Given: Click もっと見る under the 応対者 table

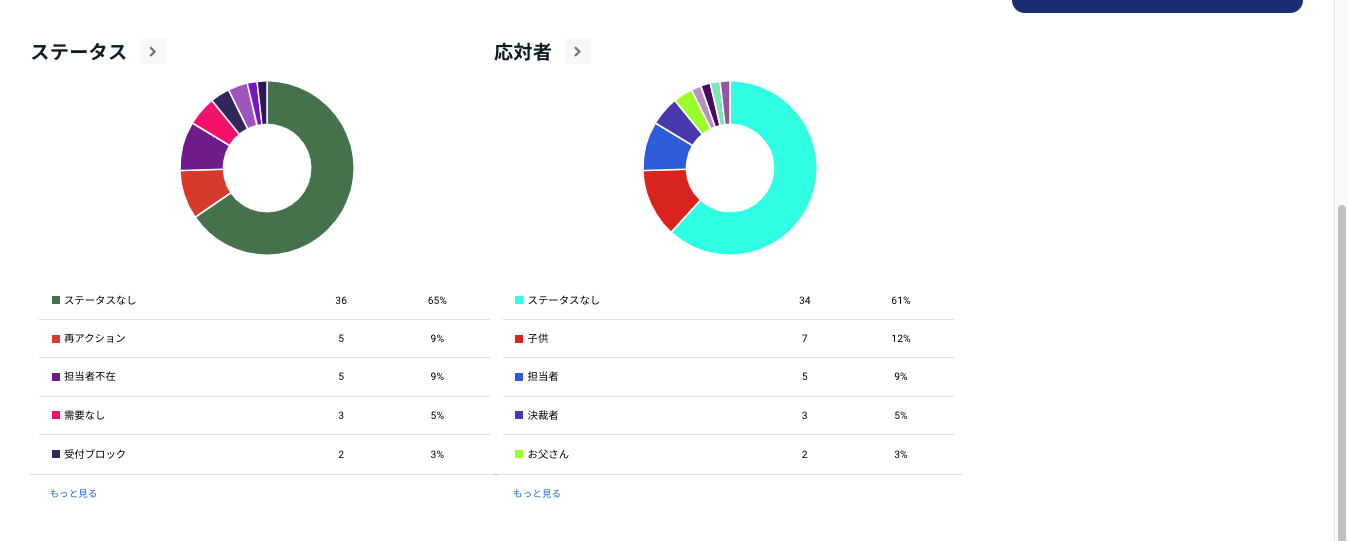Looking at the screenshot, I should coord(537,493).
